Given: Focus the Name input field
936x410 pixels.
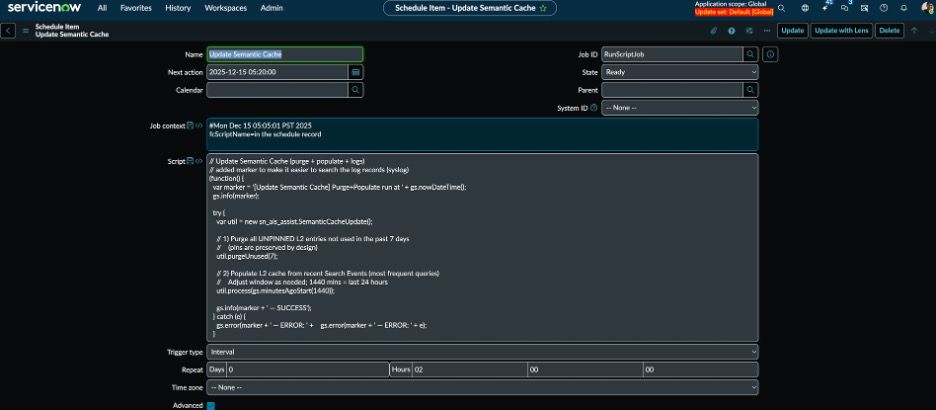Looking at the screenshot, I should pyautogui.click(x=285, y=54).
